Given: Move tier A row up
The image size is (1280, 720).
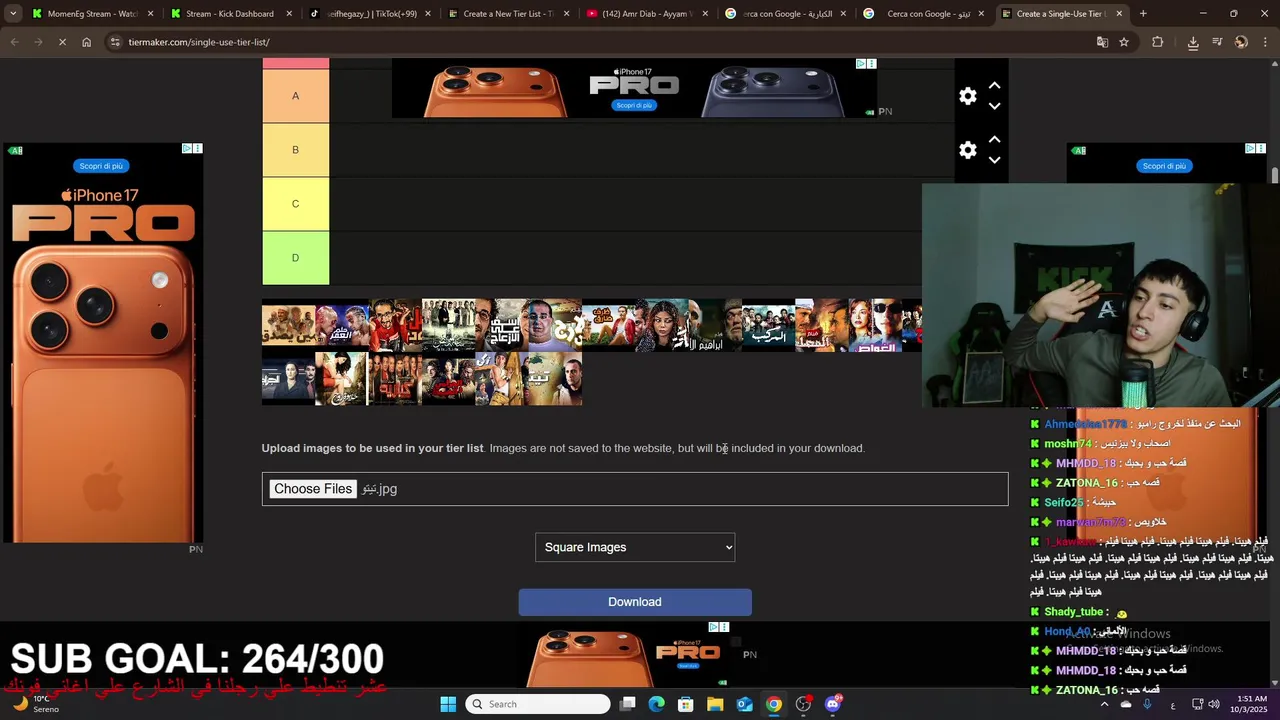Looking at the screenshot, I should [994, 86].
